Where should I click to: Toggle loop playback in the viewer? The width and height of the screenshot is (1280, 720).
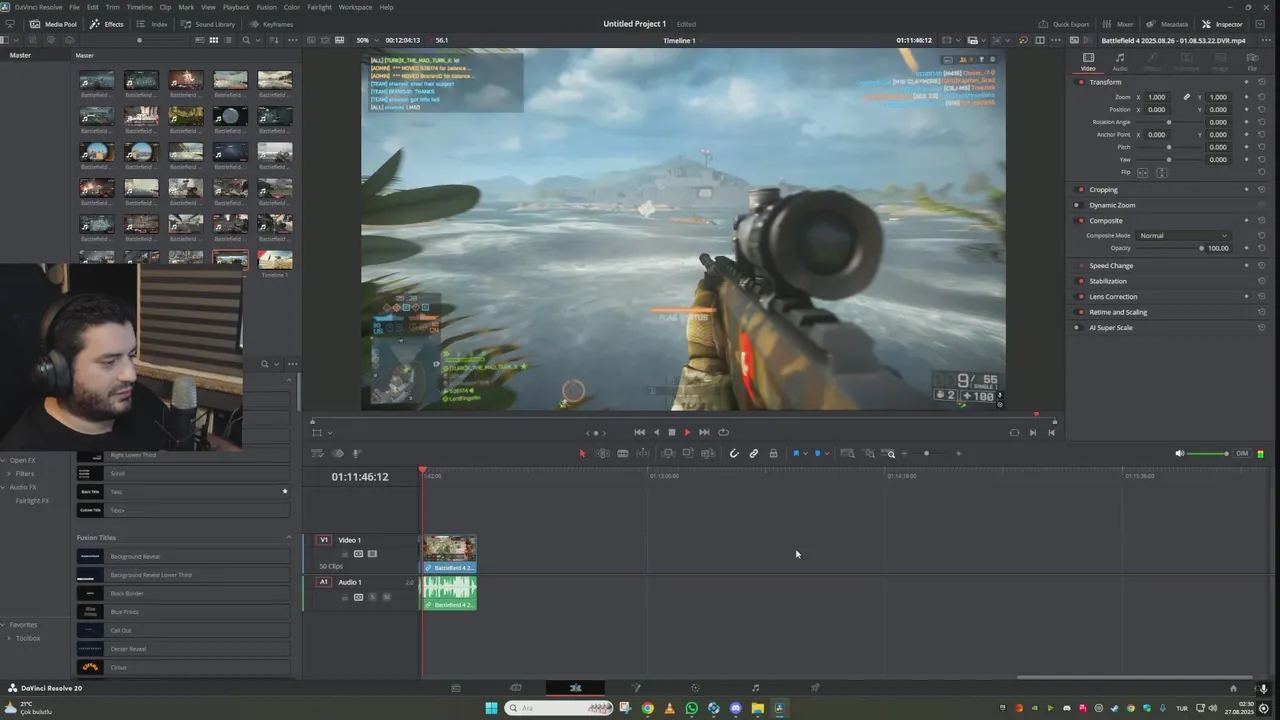[x=723, y=432]
